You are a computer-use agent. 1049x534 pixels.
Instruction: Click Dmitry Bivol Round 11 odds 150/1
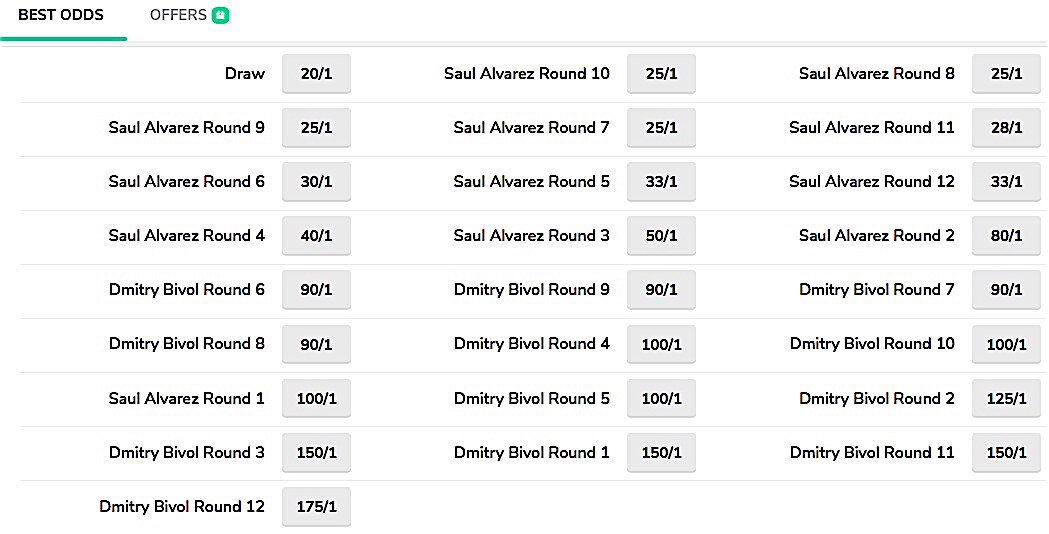pyautogui.click(x=1006, y=453)
